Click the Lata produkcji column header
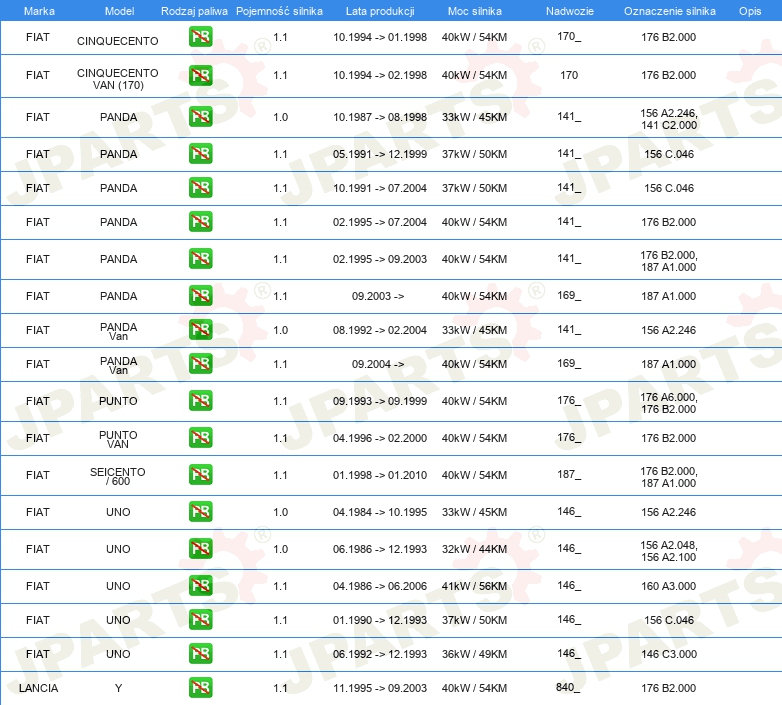782x705 pixels. point(380,11)
